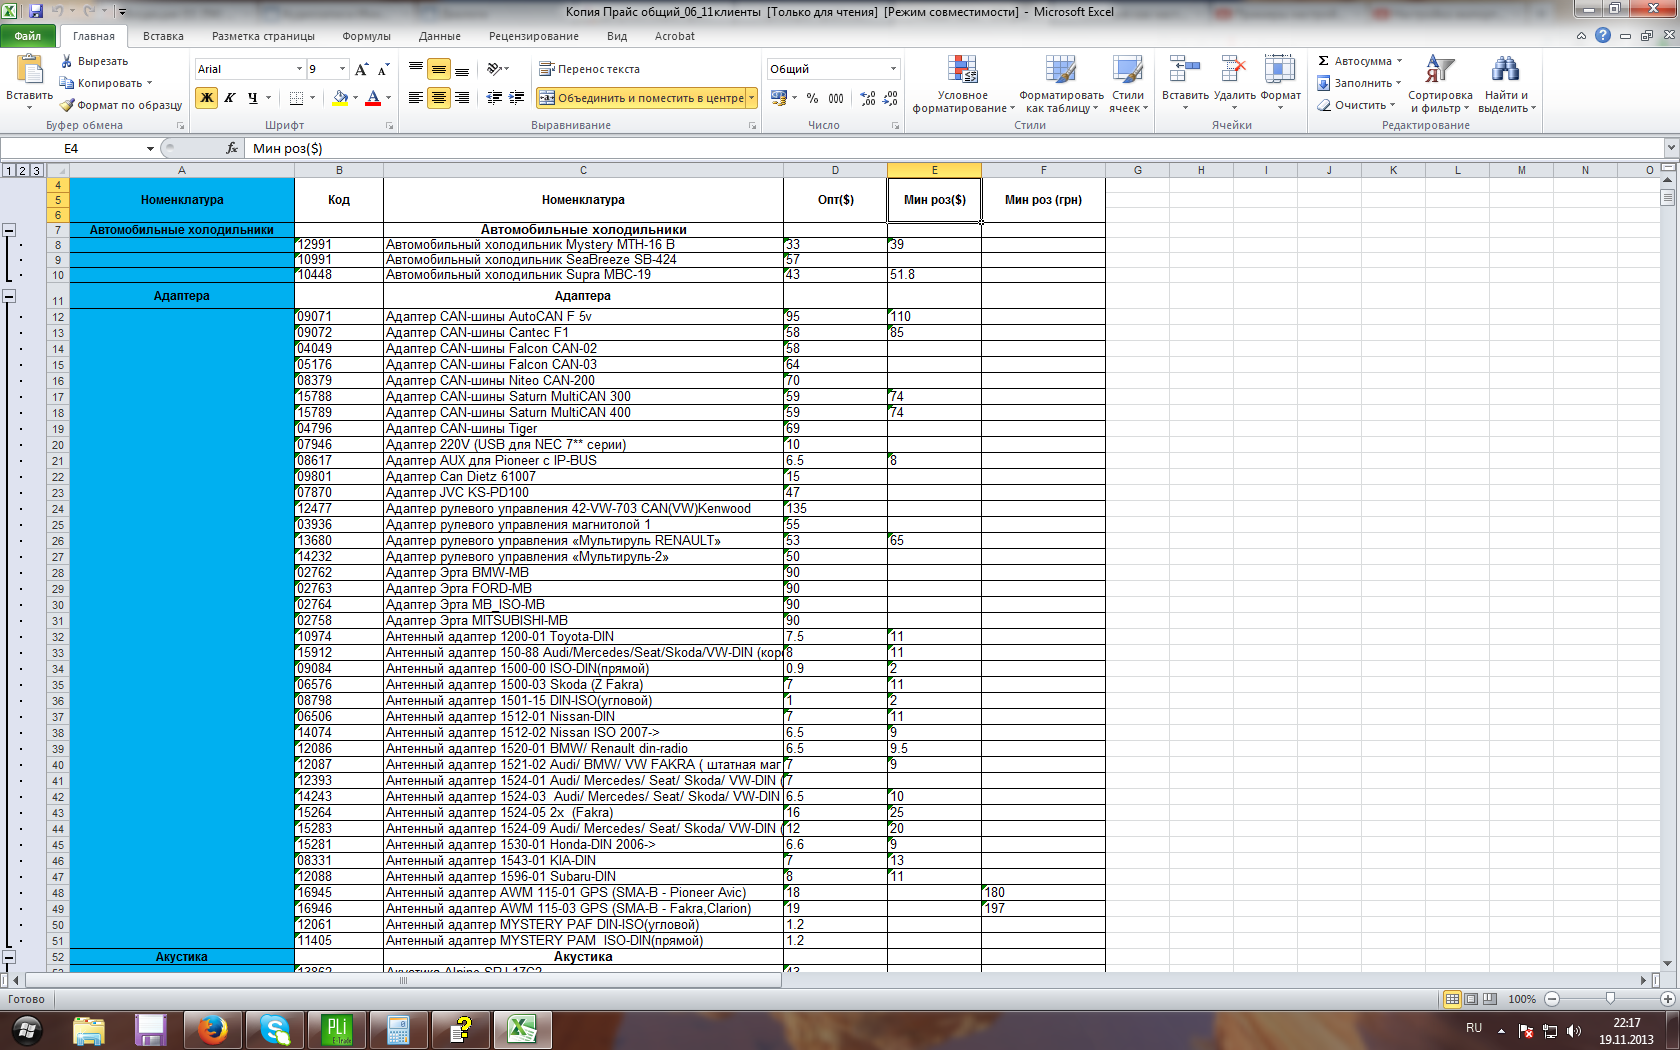Click Формат по образцу format painter

coord(121,105)
